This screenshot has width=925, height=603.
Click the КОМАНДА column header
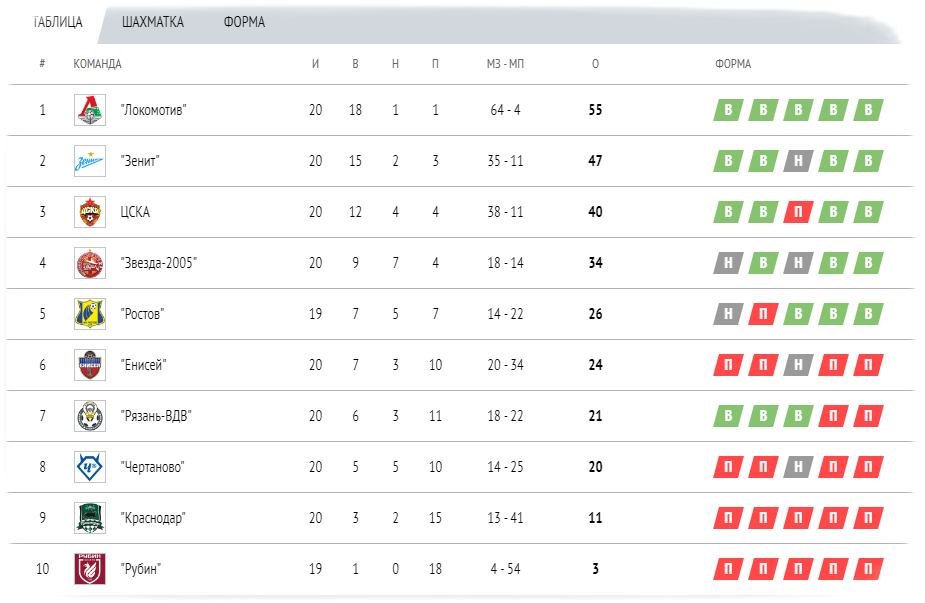(x=97, y=64)
